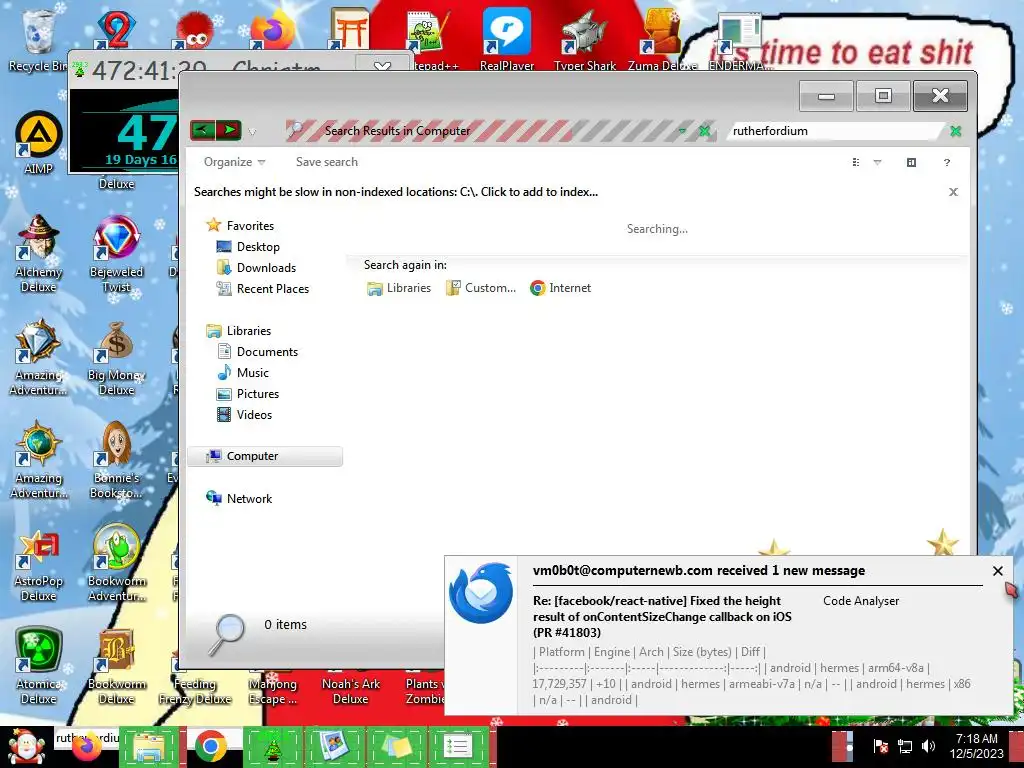Image resolution: width=1024 pixels, height=768 pixels.
Task: Dismiss the non-indexed locations info bar
Action: click(953, 192)
